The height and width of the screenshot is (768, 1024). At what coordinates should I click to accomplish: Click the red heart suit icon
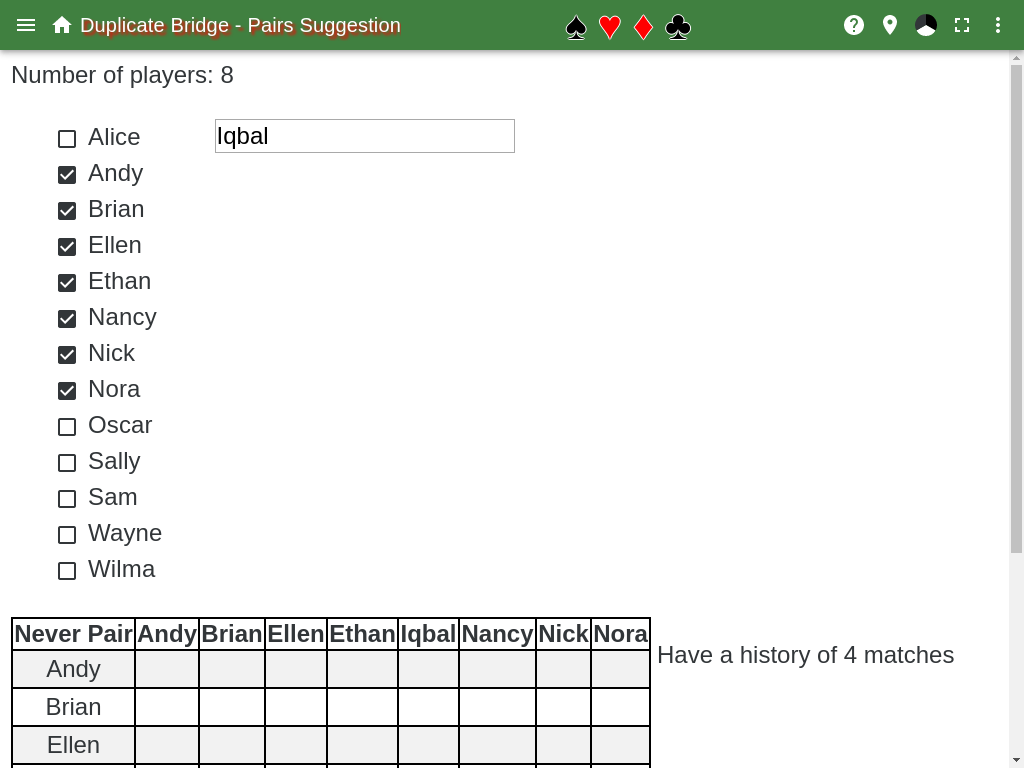[x=610, y=27]
